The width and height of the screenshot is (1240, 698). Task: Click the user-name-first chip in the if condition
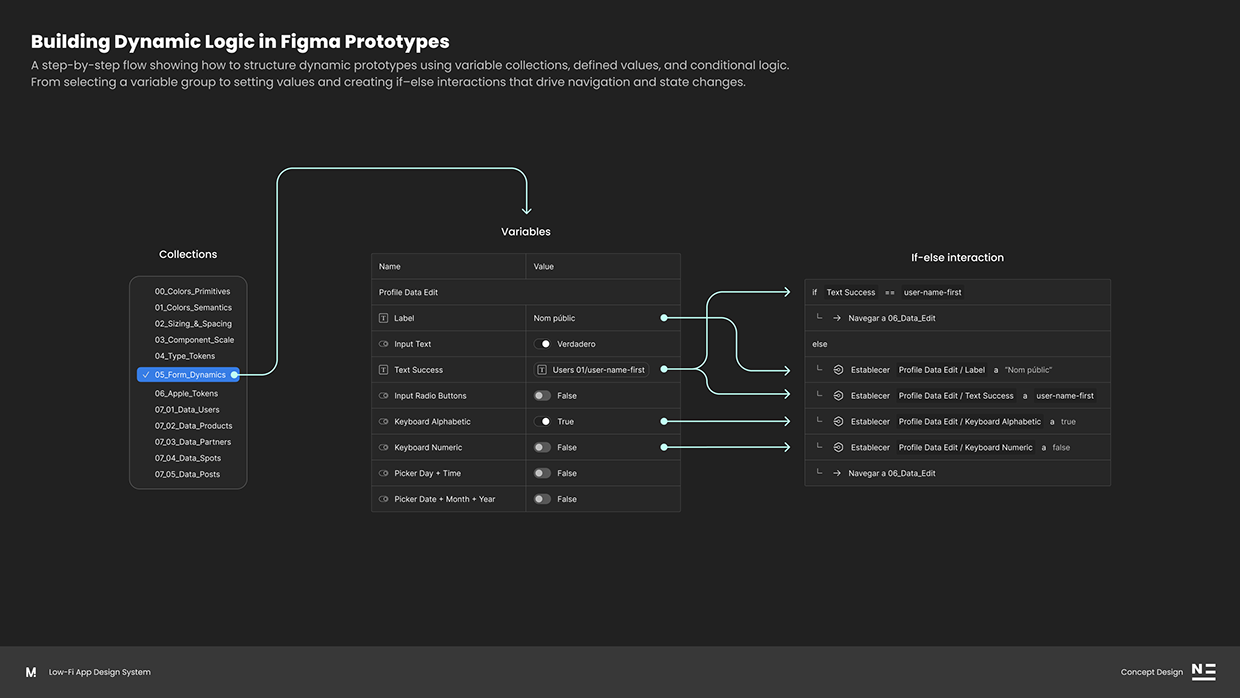click(933, 293)
